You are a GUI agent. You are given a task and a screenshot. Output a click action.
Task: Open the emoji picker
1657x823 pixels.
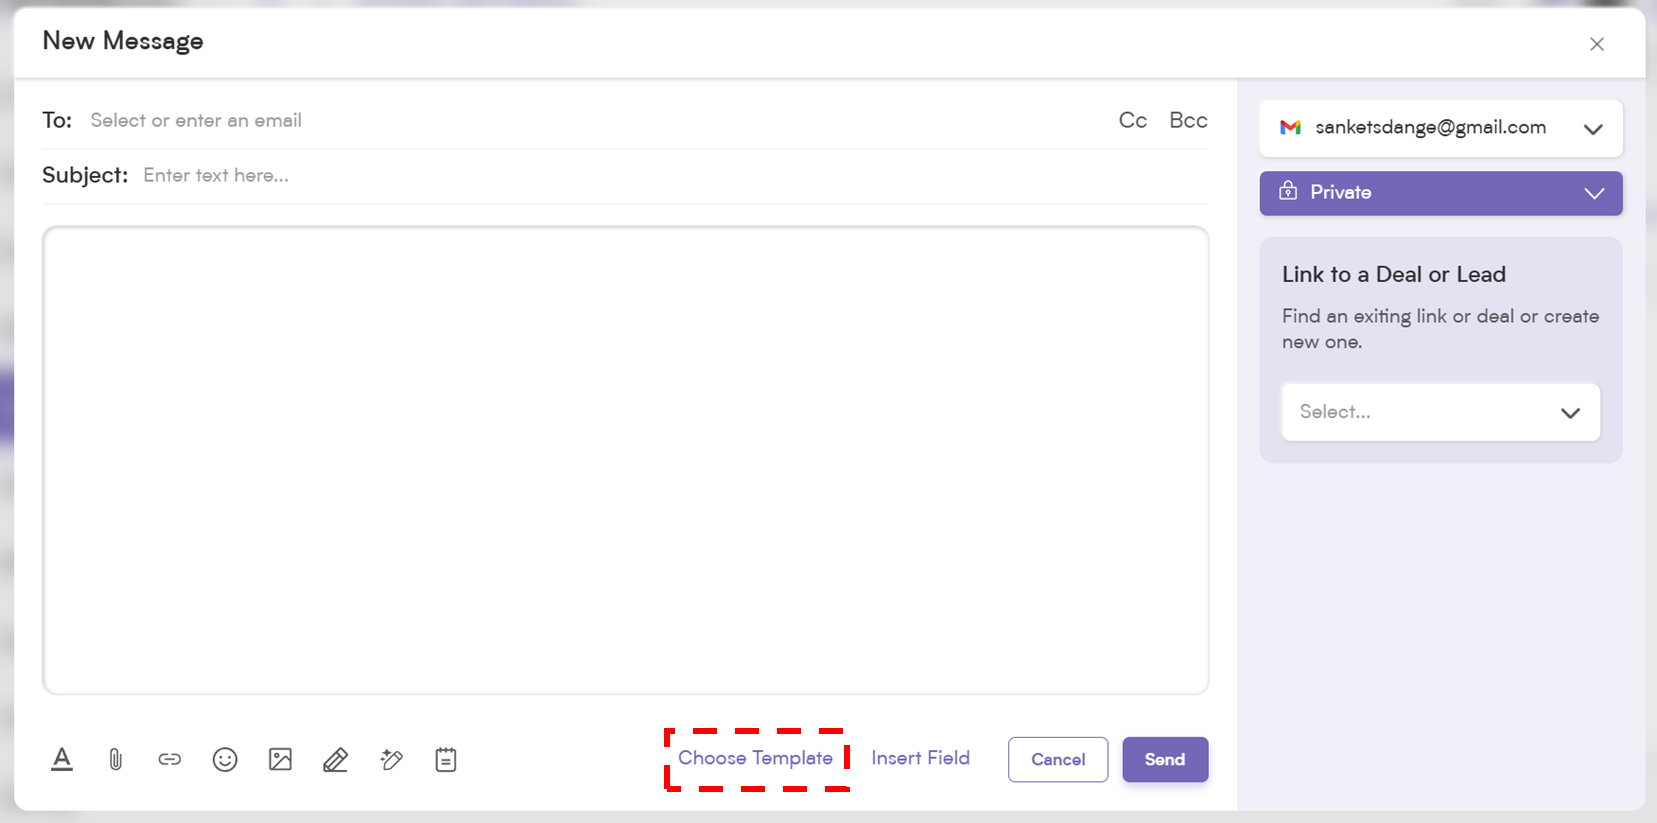point(225,760)
